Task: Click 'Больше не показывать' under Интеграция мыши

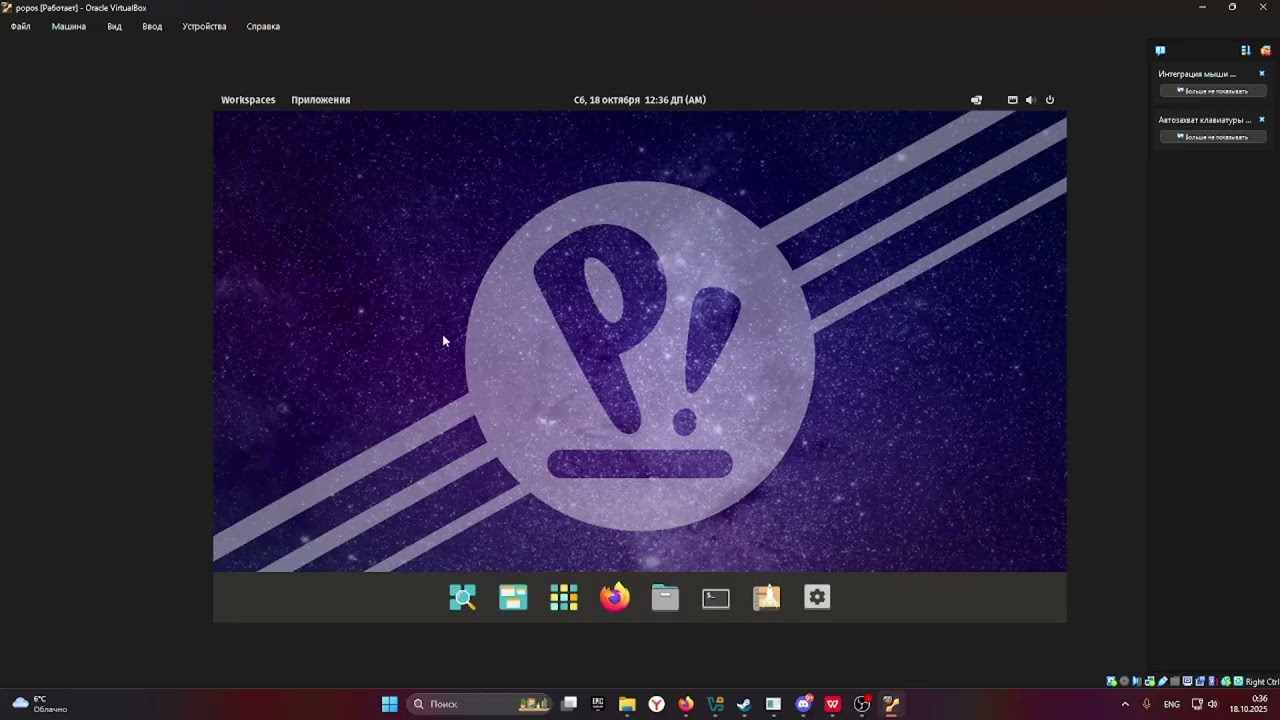Action: pyautogui.click(x=1213, y=91)
